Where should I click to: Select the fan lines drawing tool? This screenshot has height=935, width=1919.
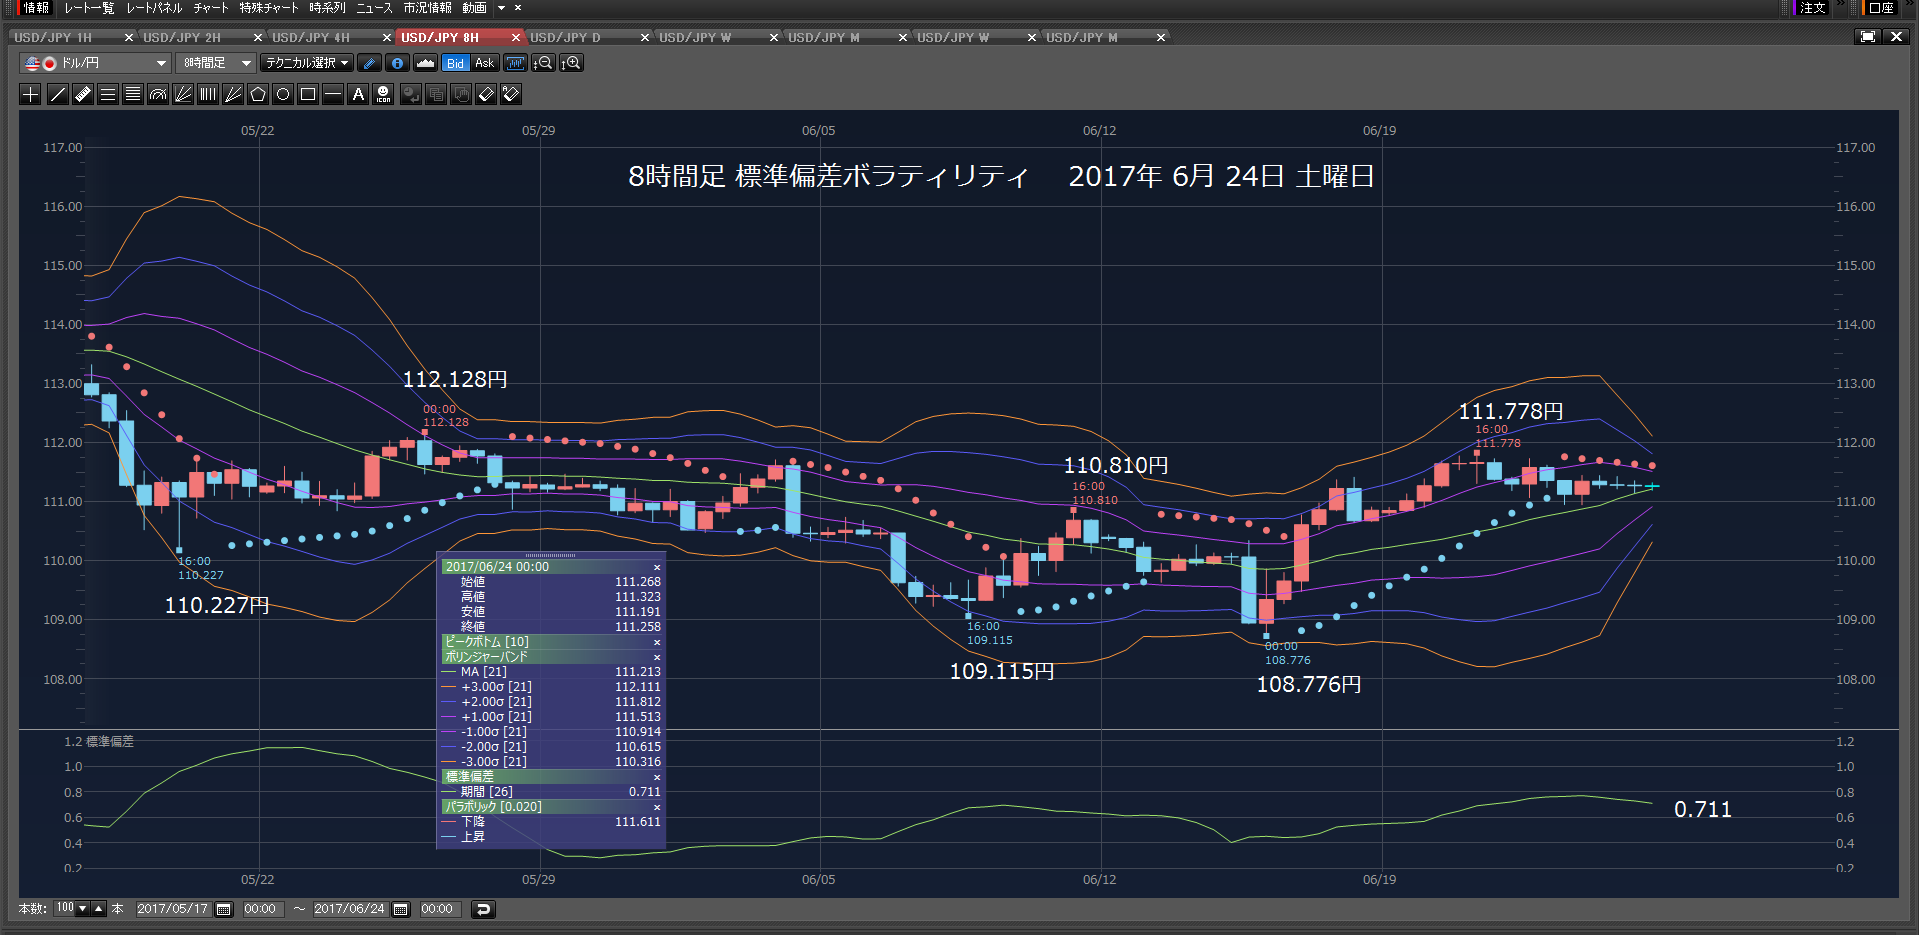click(x=183, y=94)
